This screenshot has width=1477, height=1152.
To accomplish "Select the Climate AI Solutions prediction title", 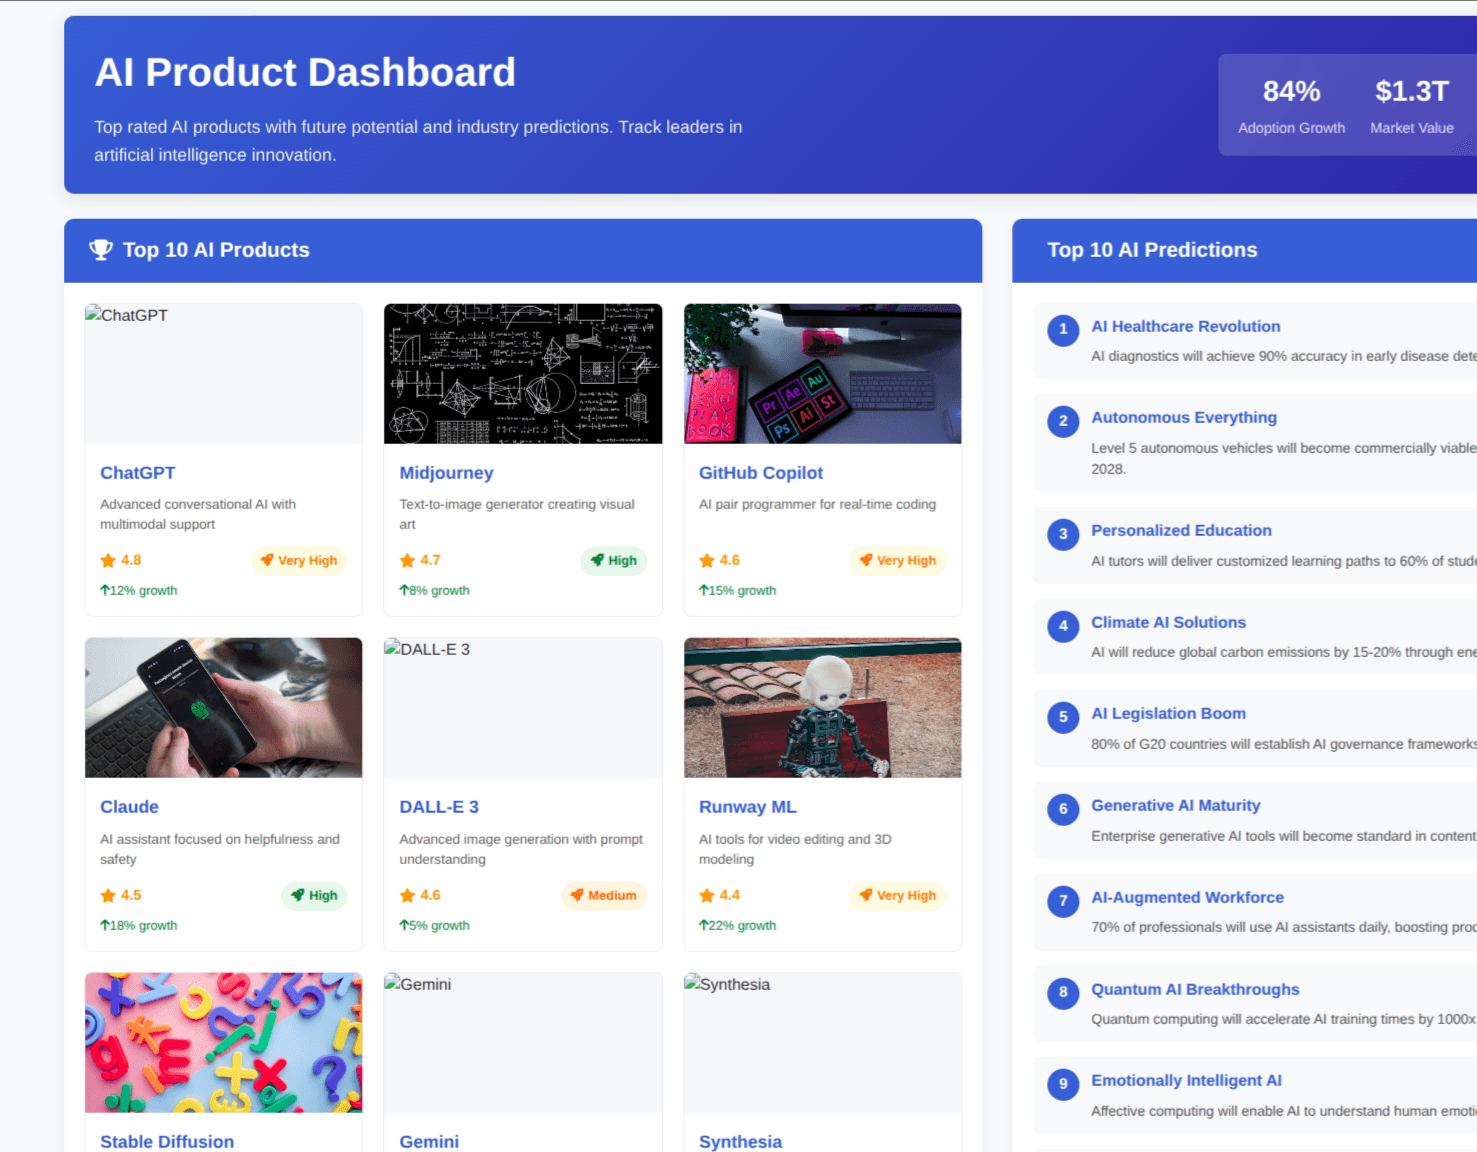I will [1168, 623].
